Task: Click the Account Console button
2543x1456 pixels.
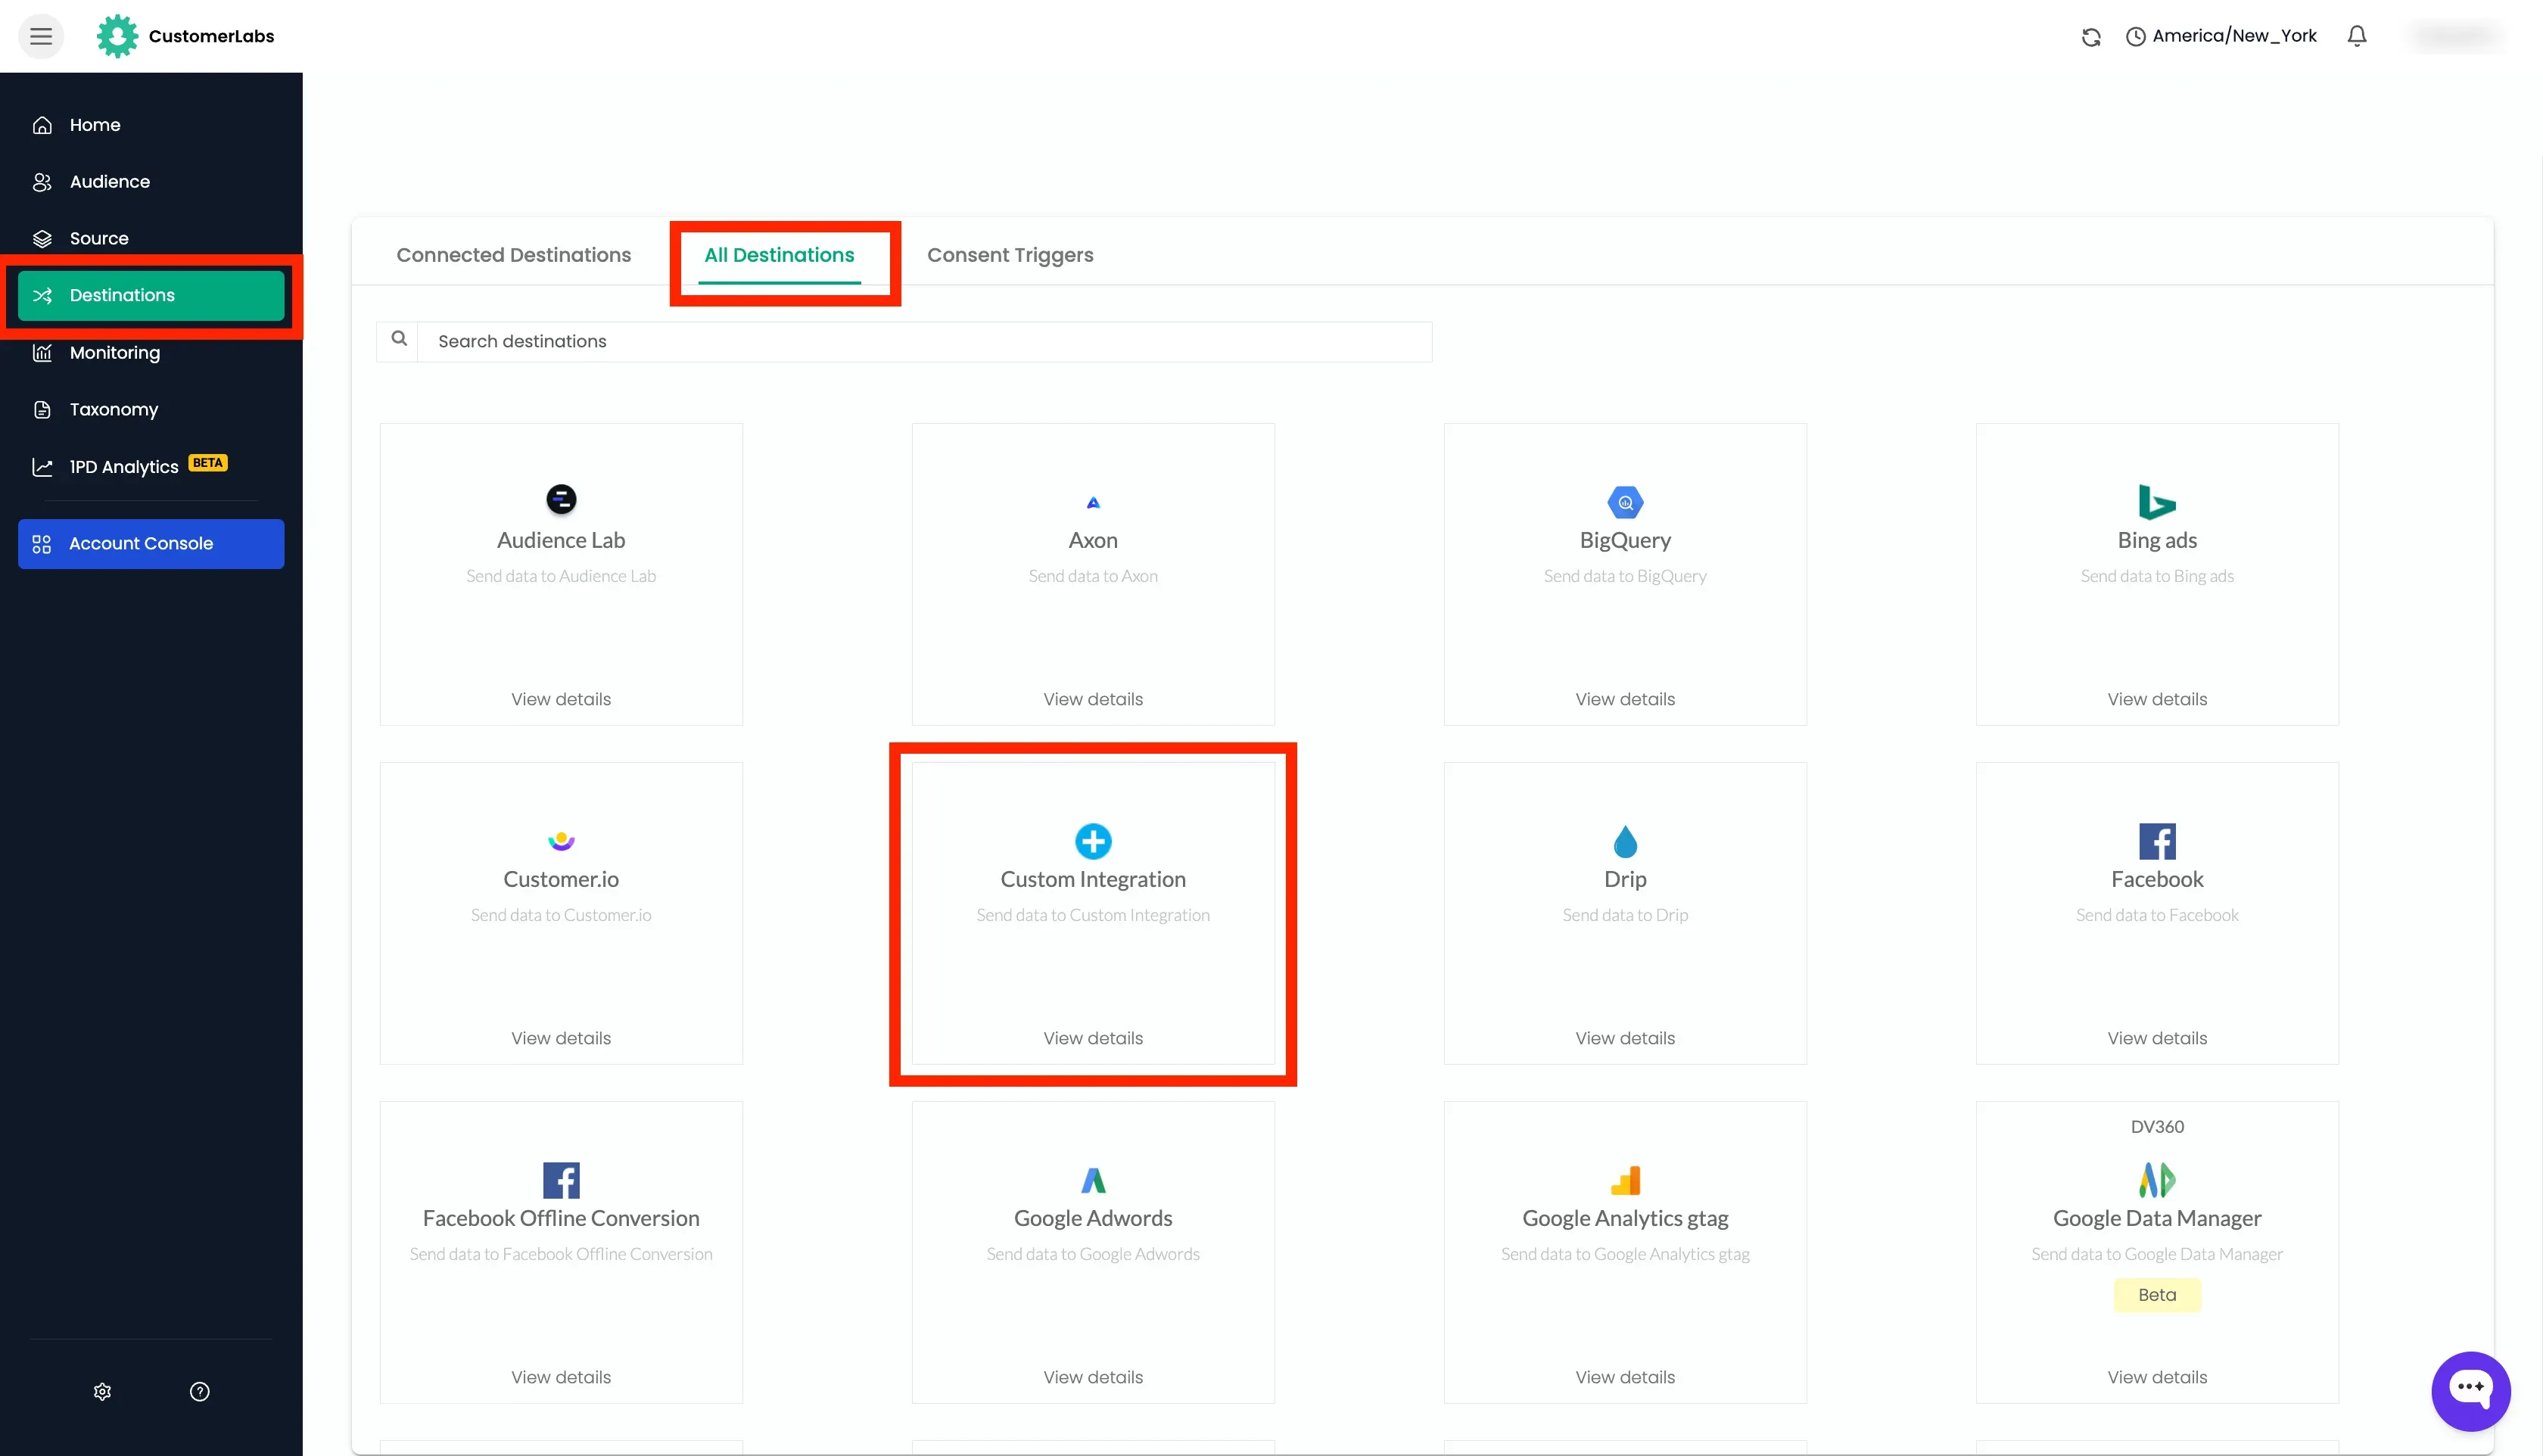Action: click(x=151, y=544)
